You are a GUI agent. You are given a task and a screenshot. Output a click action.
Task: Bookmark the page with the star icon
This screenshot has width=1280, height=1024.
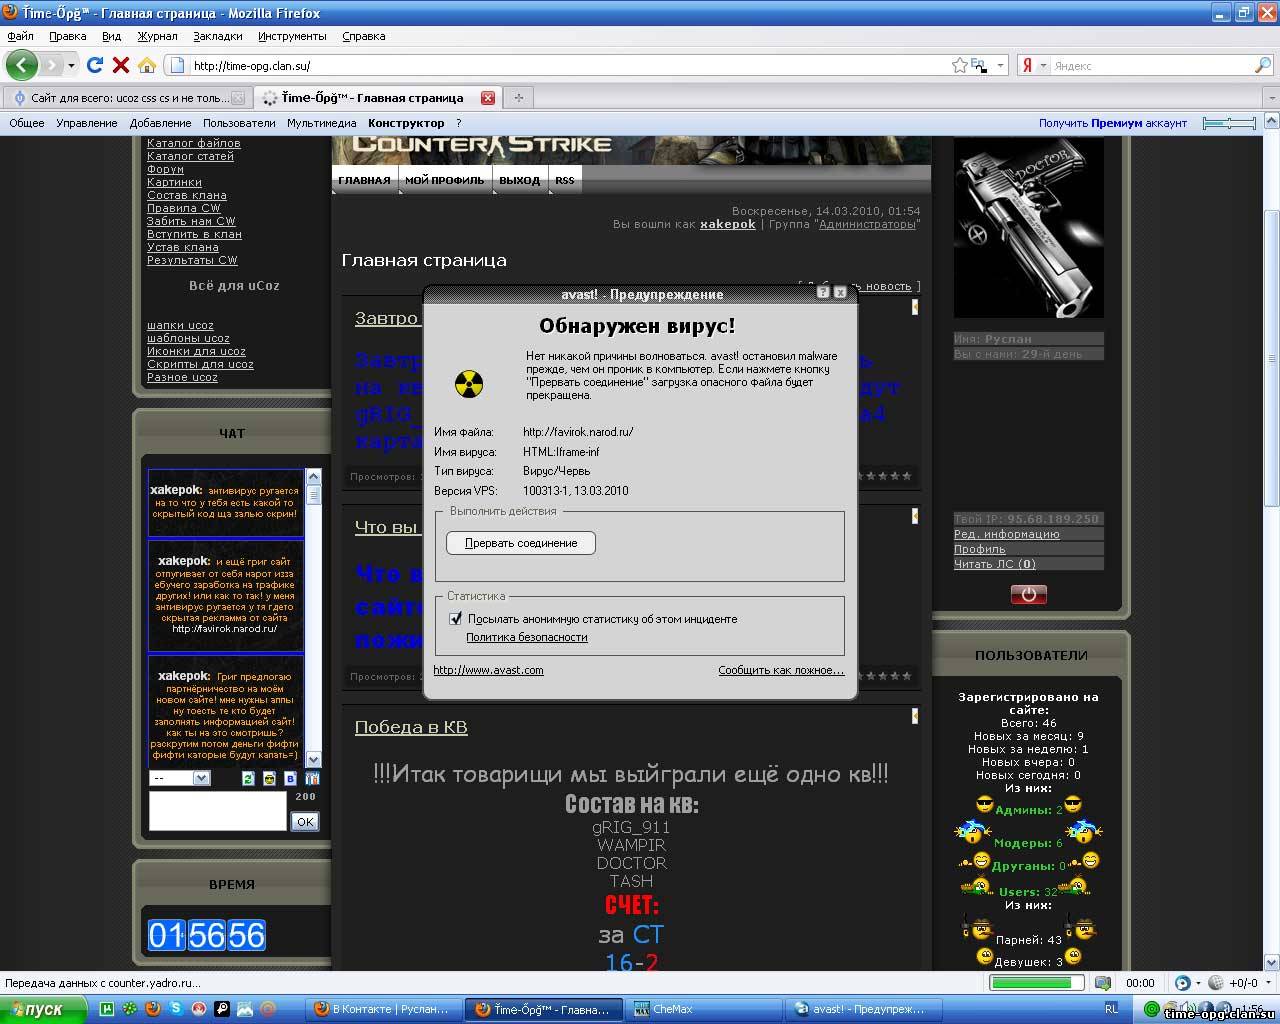[960, 65]
